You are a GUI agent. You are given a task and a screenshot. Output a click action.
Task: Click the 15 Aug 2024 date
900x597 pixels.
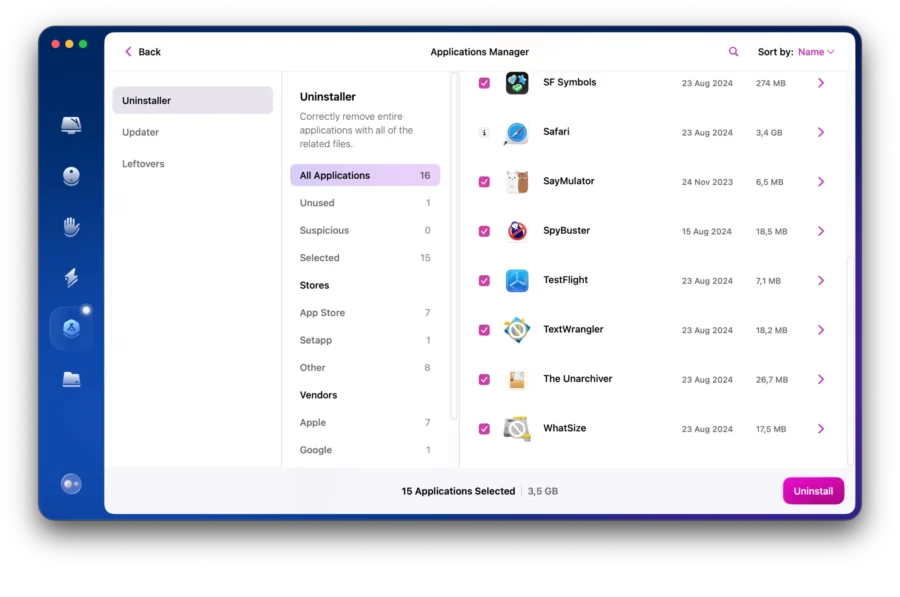click(707, 231)
